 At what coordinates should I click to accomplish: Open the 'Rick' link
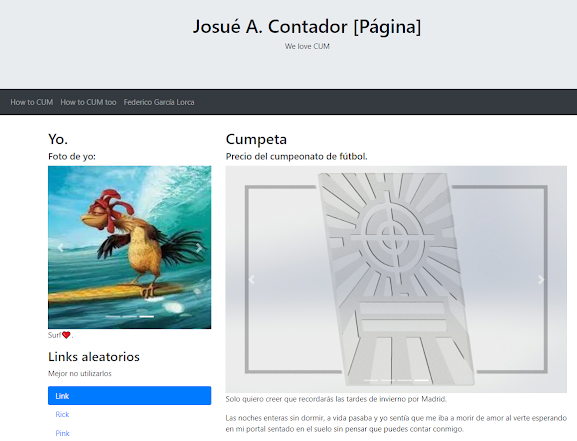[62, 414]
